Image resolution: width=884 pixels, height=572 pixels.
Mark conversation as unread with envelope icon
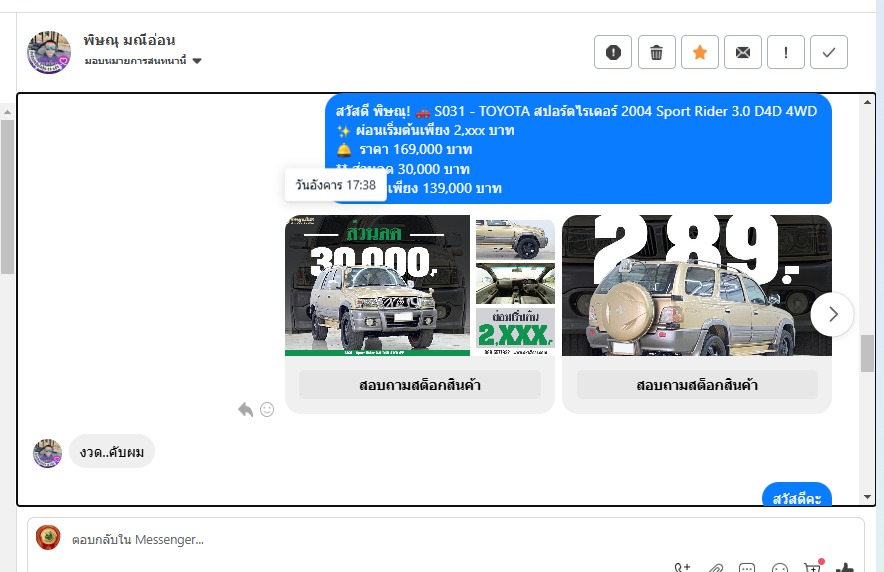pos(743,52)
